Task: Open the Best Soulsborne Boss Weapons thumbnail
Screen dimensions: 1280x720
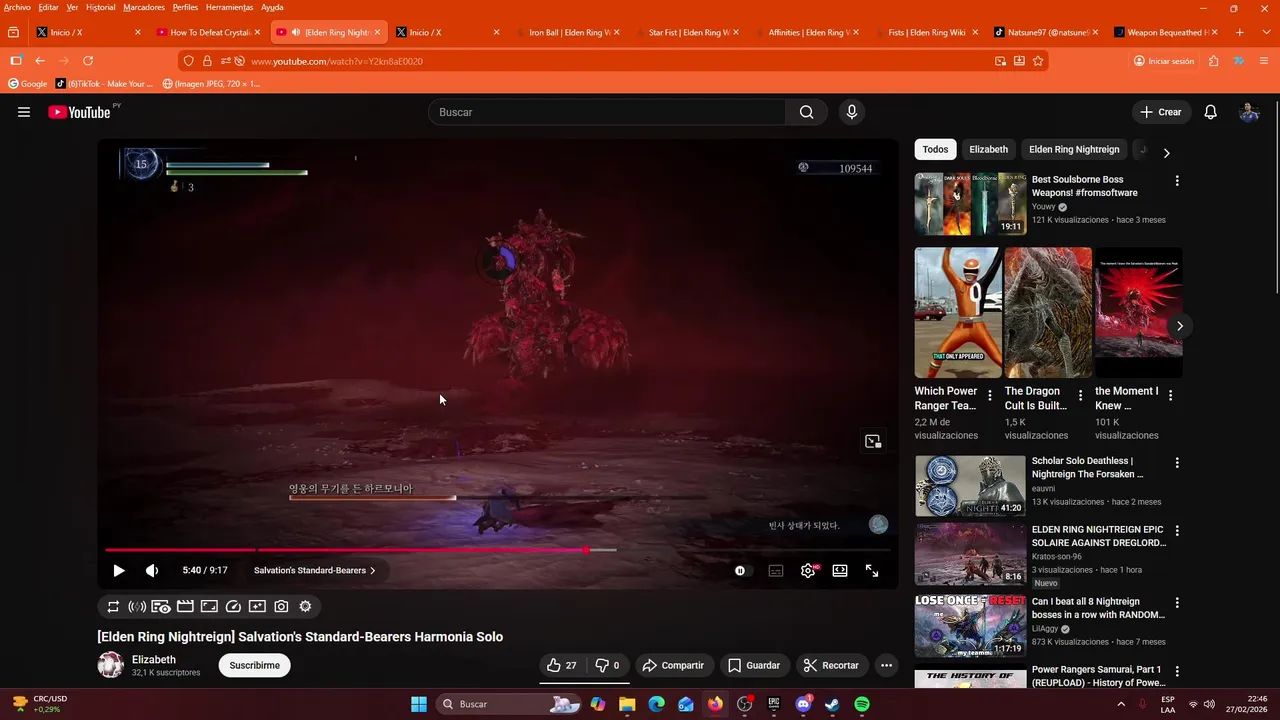Action: pyautogui.click(x=970, y=204)
